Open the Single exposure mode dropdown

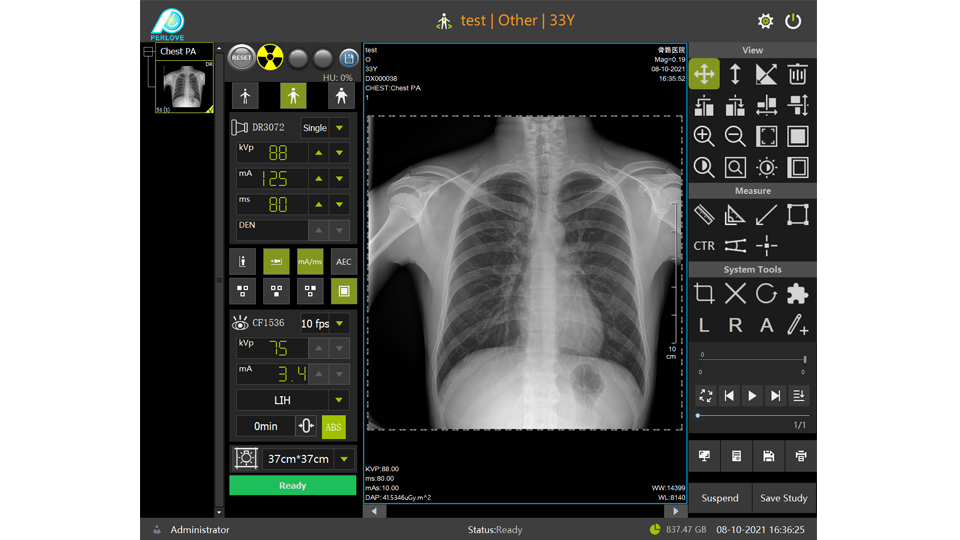(340, 128)
